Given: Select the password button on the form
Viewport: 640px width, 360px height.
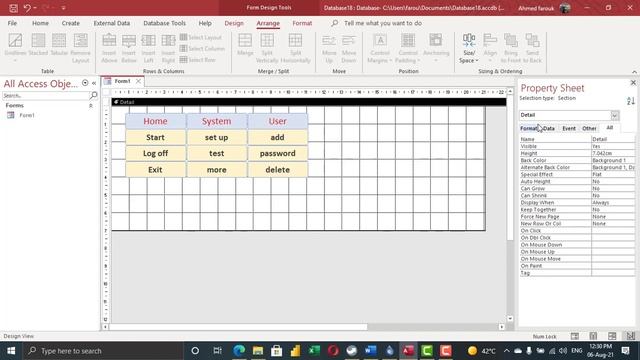Looking at the screenshot, I should tap(278, 153).
